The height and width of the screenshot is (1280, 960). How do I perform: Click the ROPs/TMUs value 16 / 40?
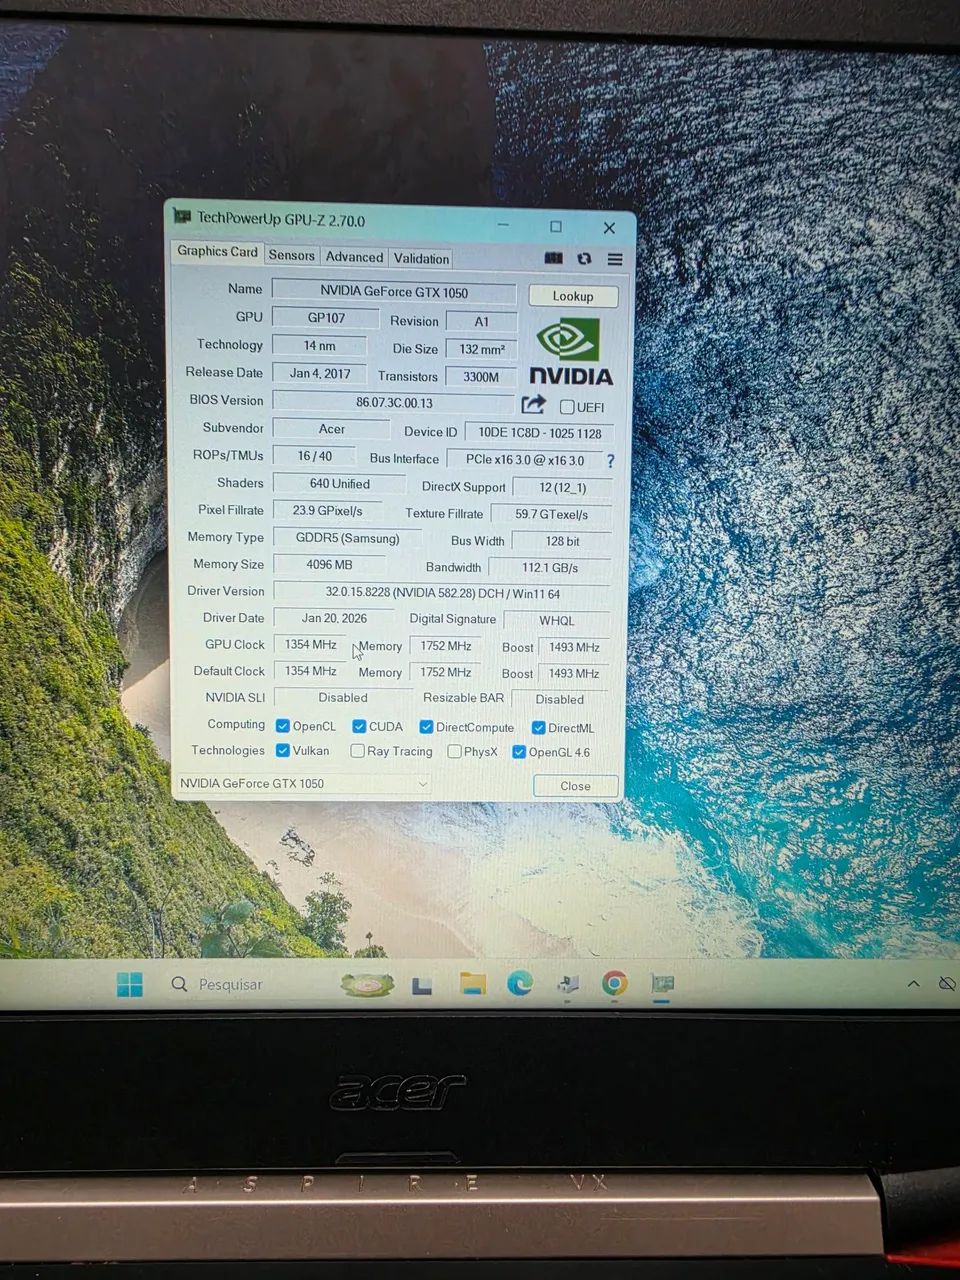tap(314, 456)
